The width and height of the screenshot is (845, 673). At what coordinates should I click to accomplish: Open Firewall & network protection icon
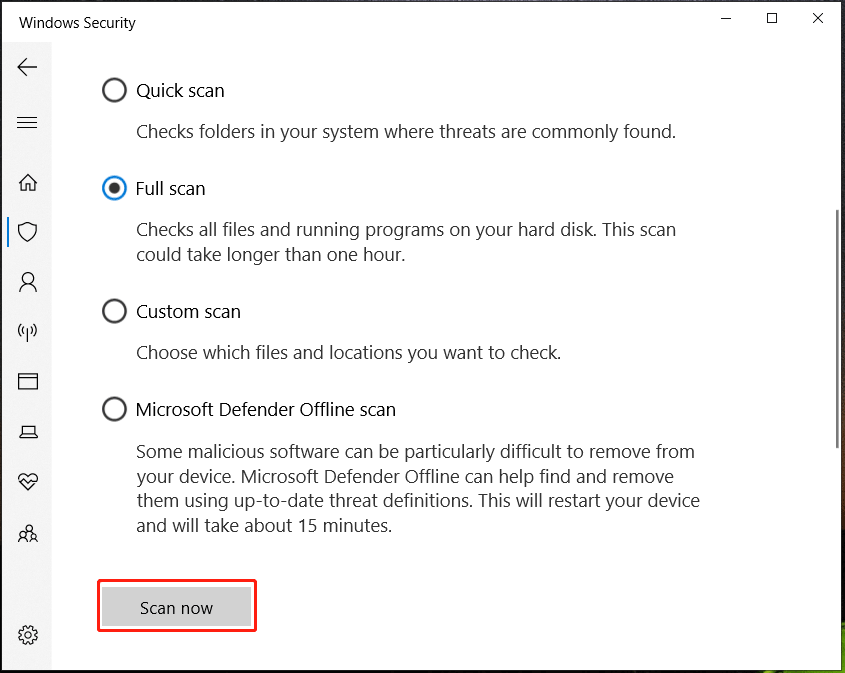point(28,332)
